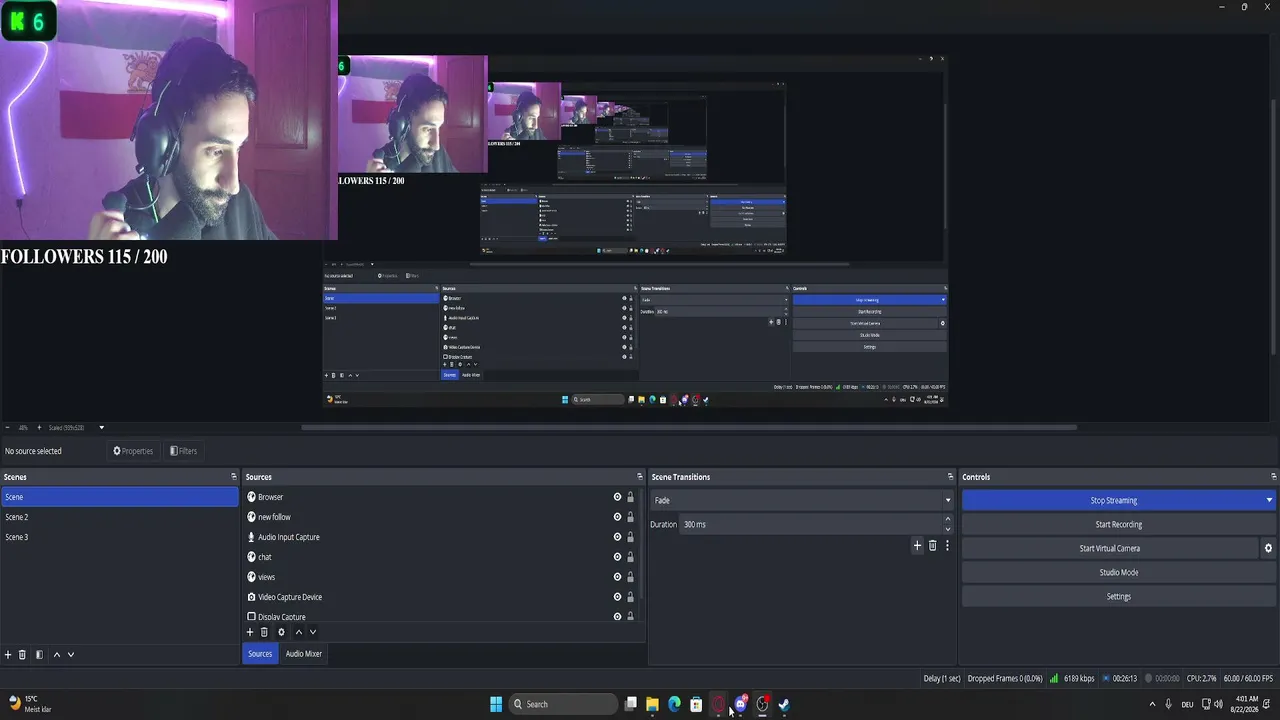The image size is (1280, 720).
Task: Zoom out the preview with the minus icon
Action: coord(8,427)
